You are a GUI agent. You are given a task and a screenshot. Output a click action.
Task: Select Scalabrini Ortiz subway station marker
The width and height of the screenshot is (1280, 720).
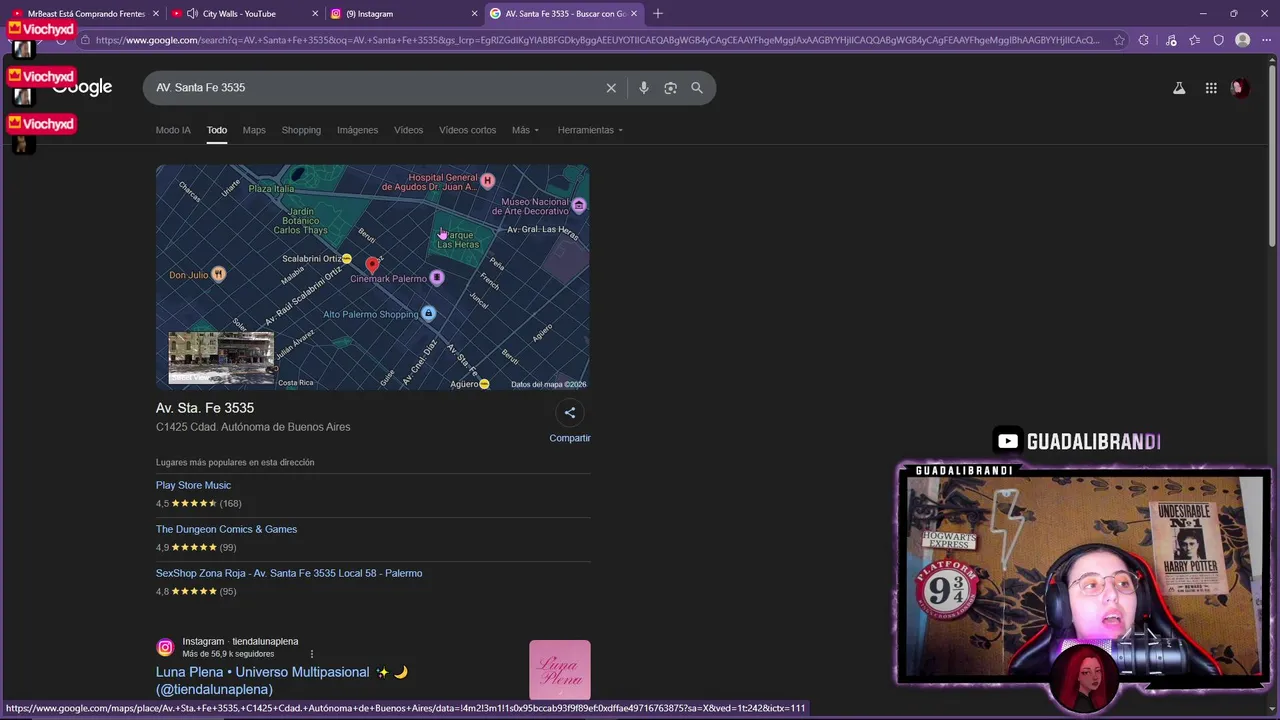347,259
